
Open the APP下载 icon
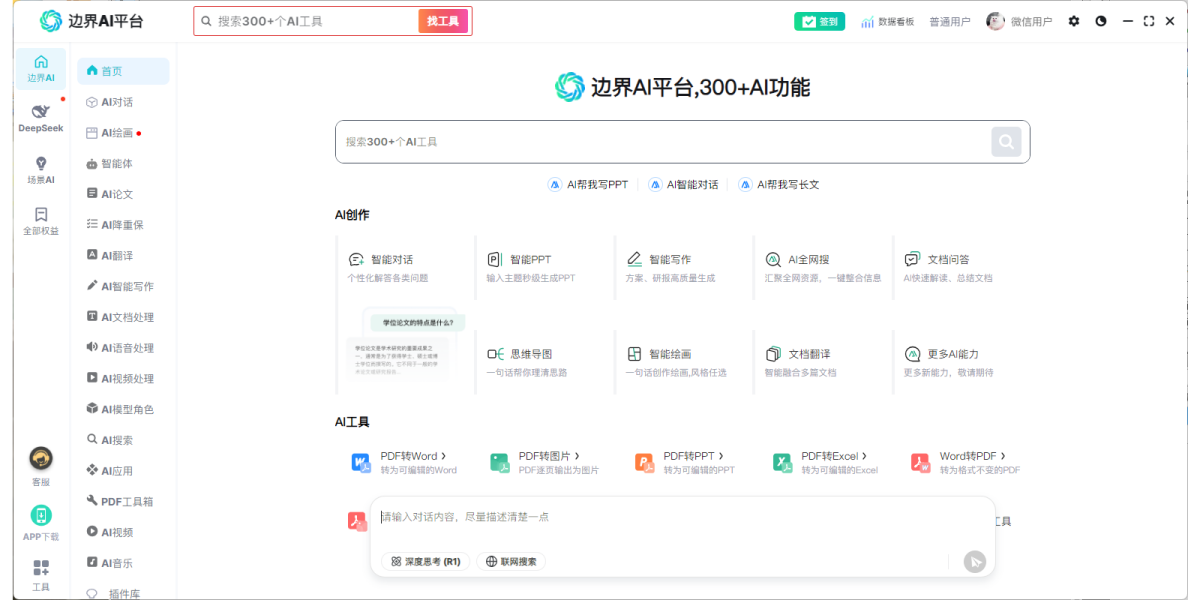tap(41, 516)
